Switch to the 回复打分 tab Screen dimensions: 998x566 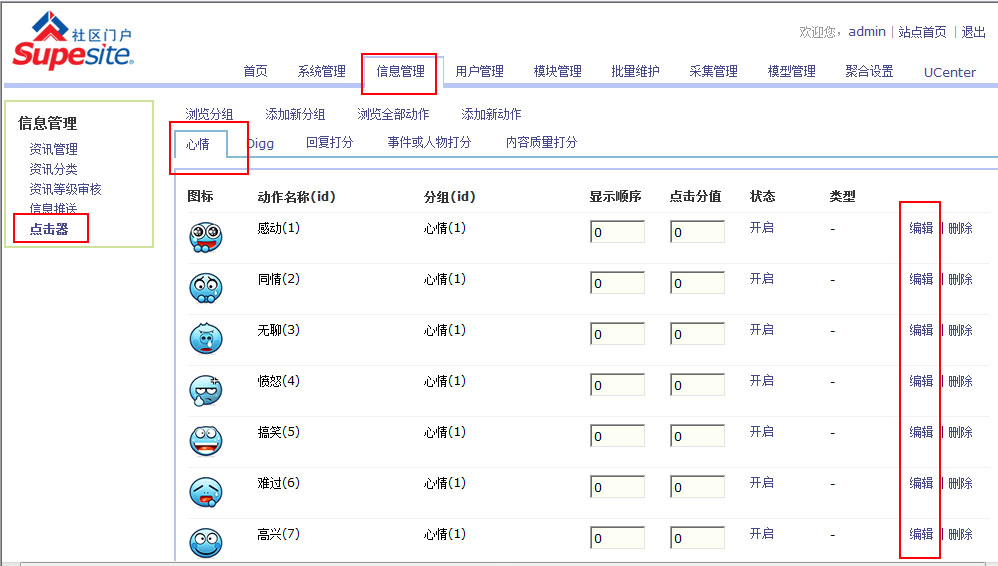point(330,142)
